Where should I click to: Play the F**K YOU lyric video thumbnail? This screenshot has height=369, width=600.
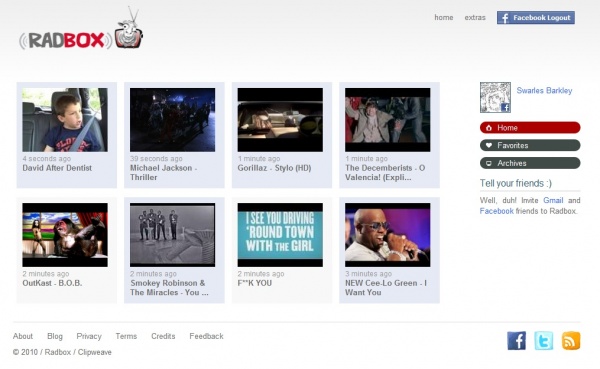pyautogui.click(x=280, y=235)
